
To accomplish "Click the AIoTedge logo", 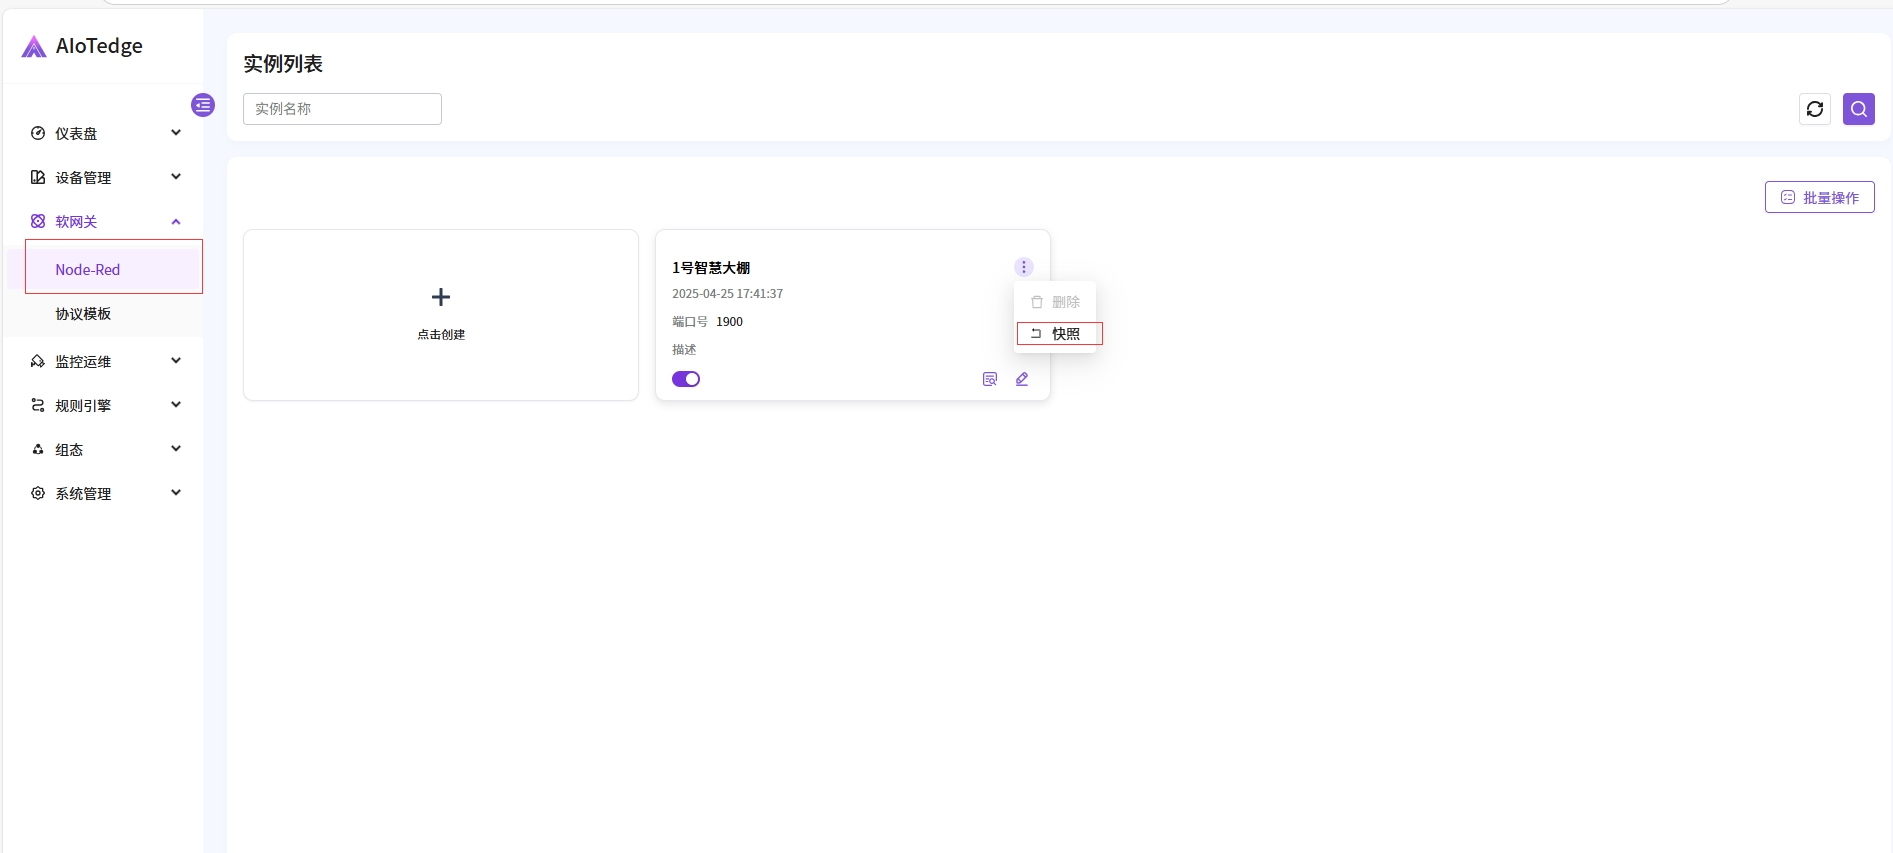I will pos(83,46).
